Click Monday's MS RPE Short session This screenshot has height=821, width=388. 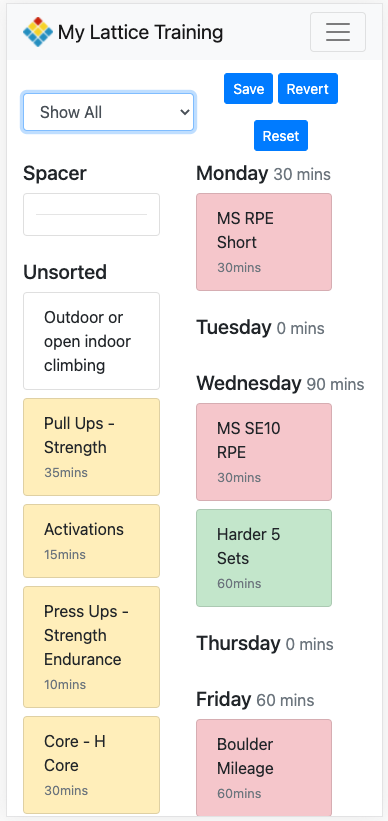pos(264,242)
